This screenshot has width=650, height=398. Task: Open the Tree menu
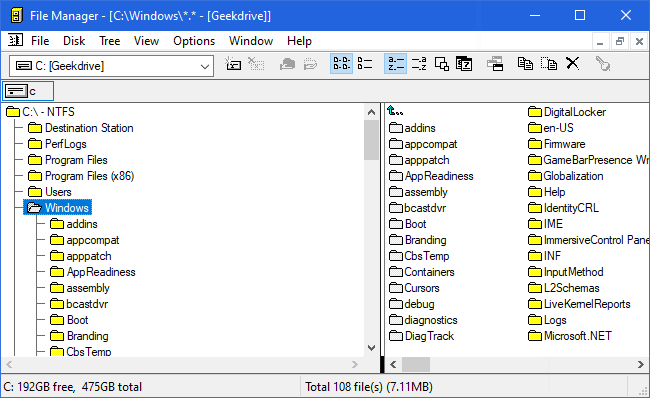pyautogui.click(x=109, y=41)
